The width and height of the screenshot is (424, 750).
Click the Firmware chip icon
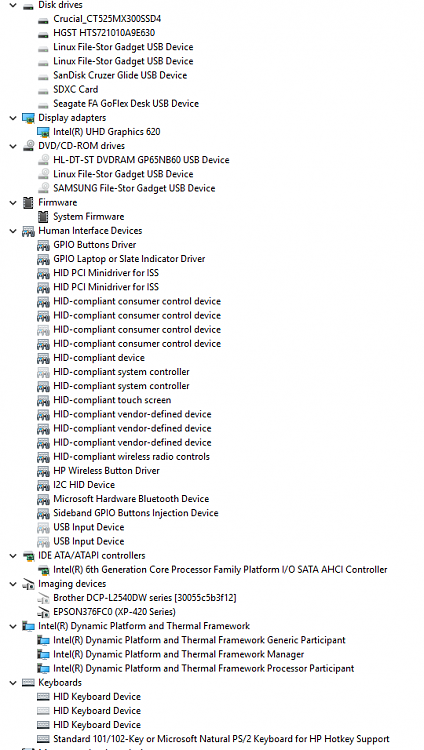[x=28, y=202]
